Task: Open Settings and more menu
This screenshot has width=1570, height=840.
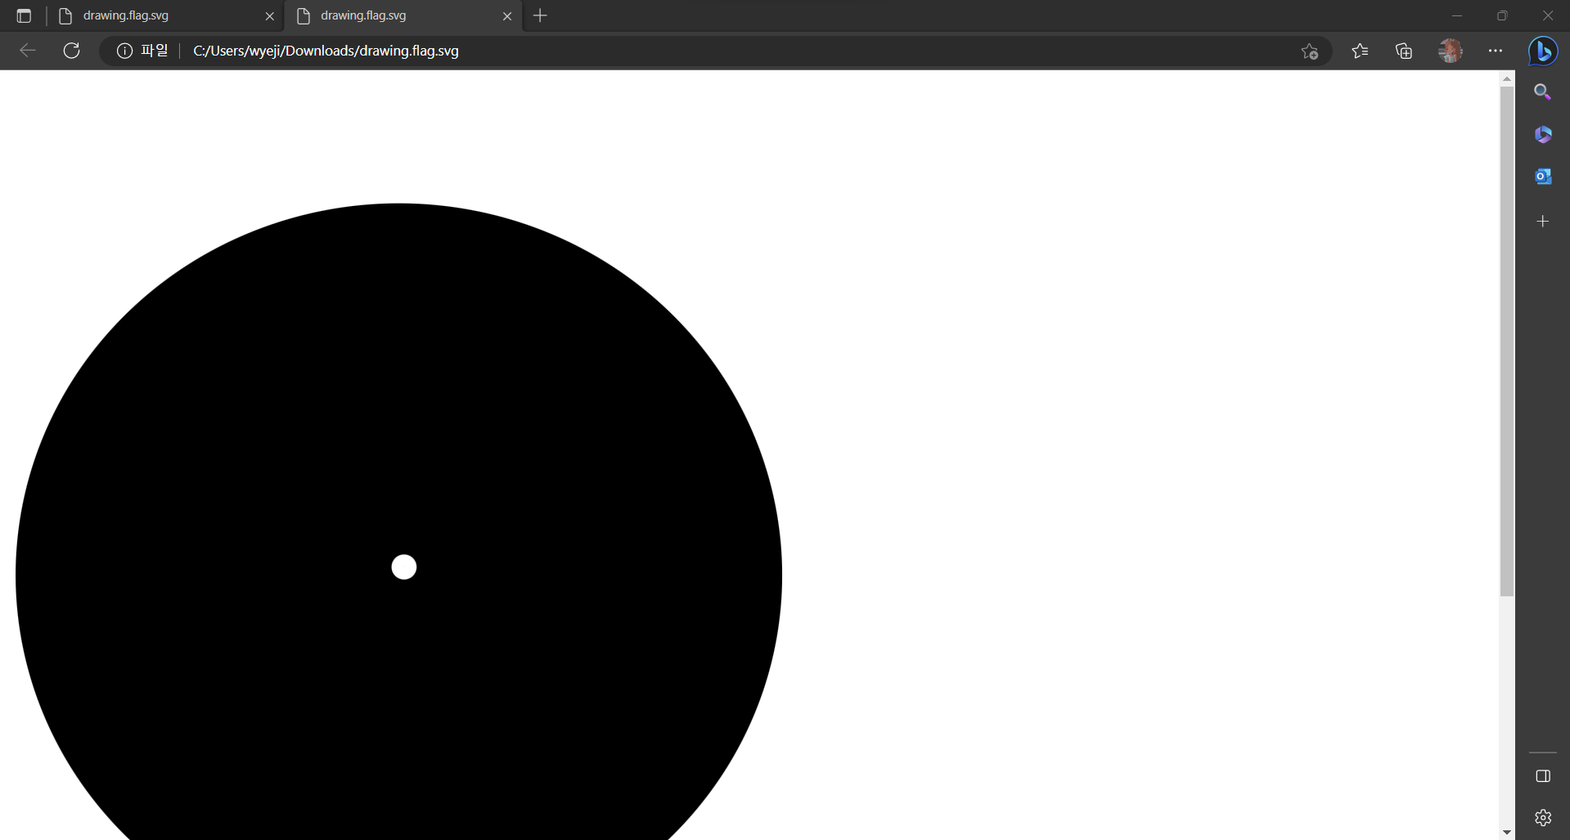Action: pyautogui.click(x=1495, y=51)
